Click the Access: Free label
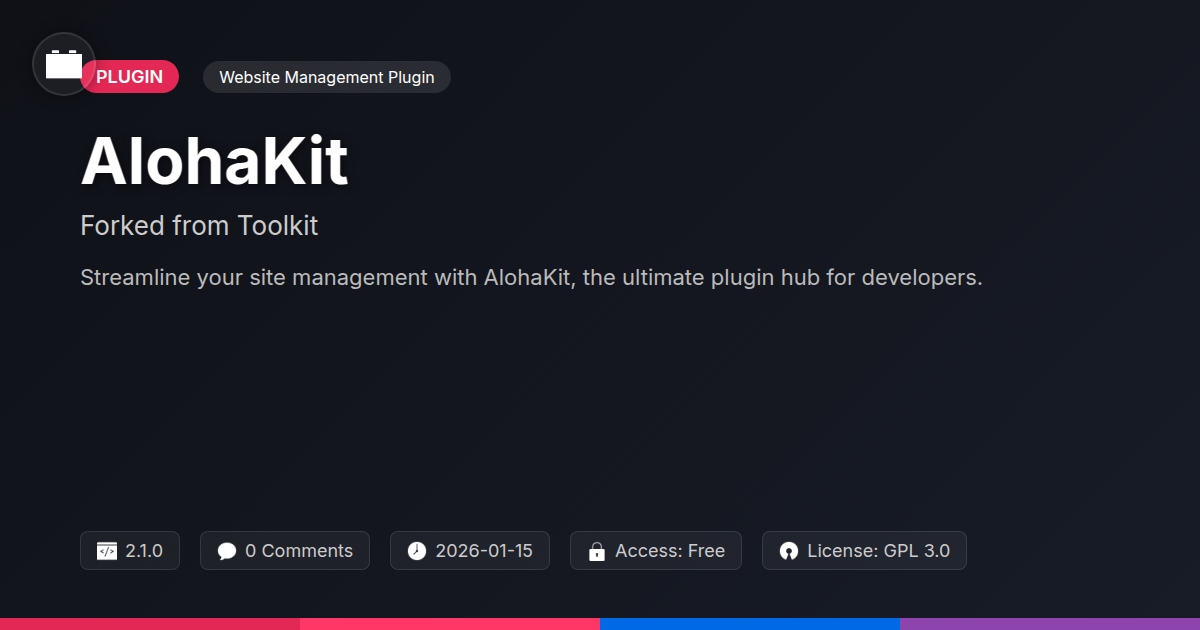This screenshot has height=630, width=1200. pos(670,551)
